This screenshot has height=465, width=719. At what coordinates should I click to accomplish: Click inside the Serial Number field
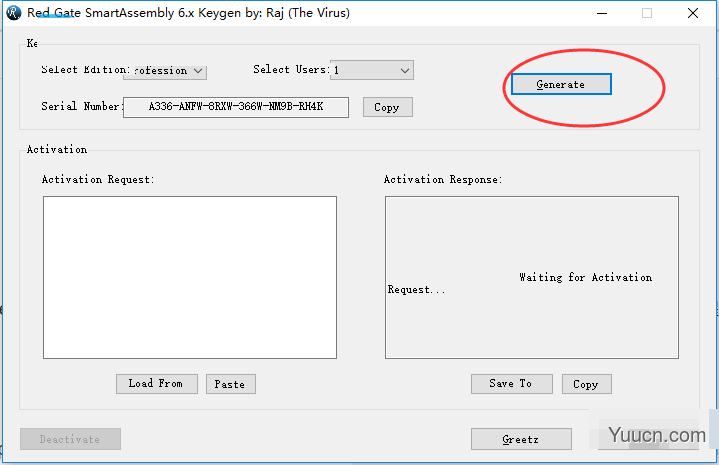pos(236,107)
